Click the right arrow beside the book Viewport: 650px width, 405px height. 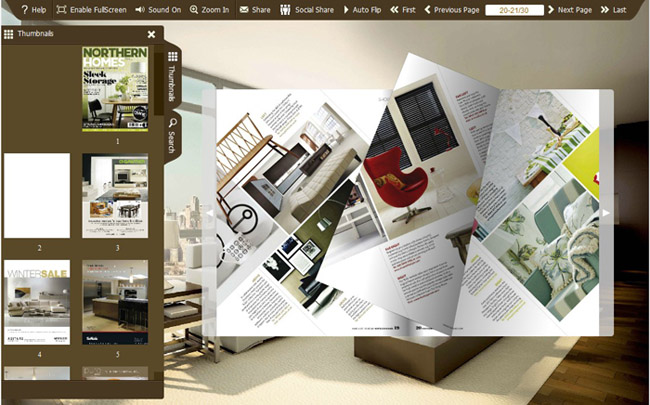606,213
